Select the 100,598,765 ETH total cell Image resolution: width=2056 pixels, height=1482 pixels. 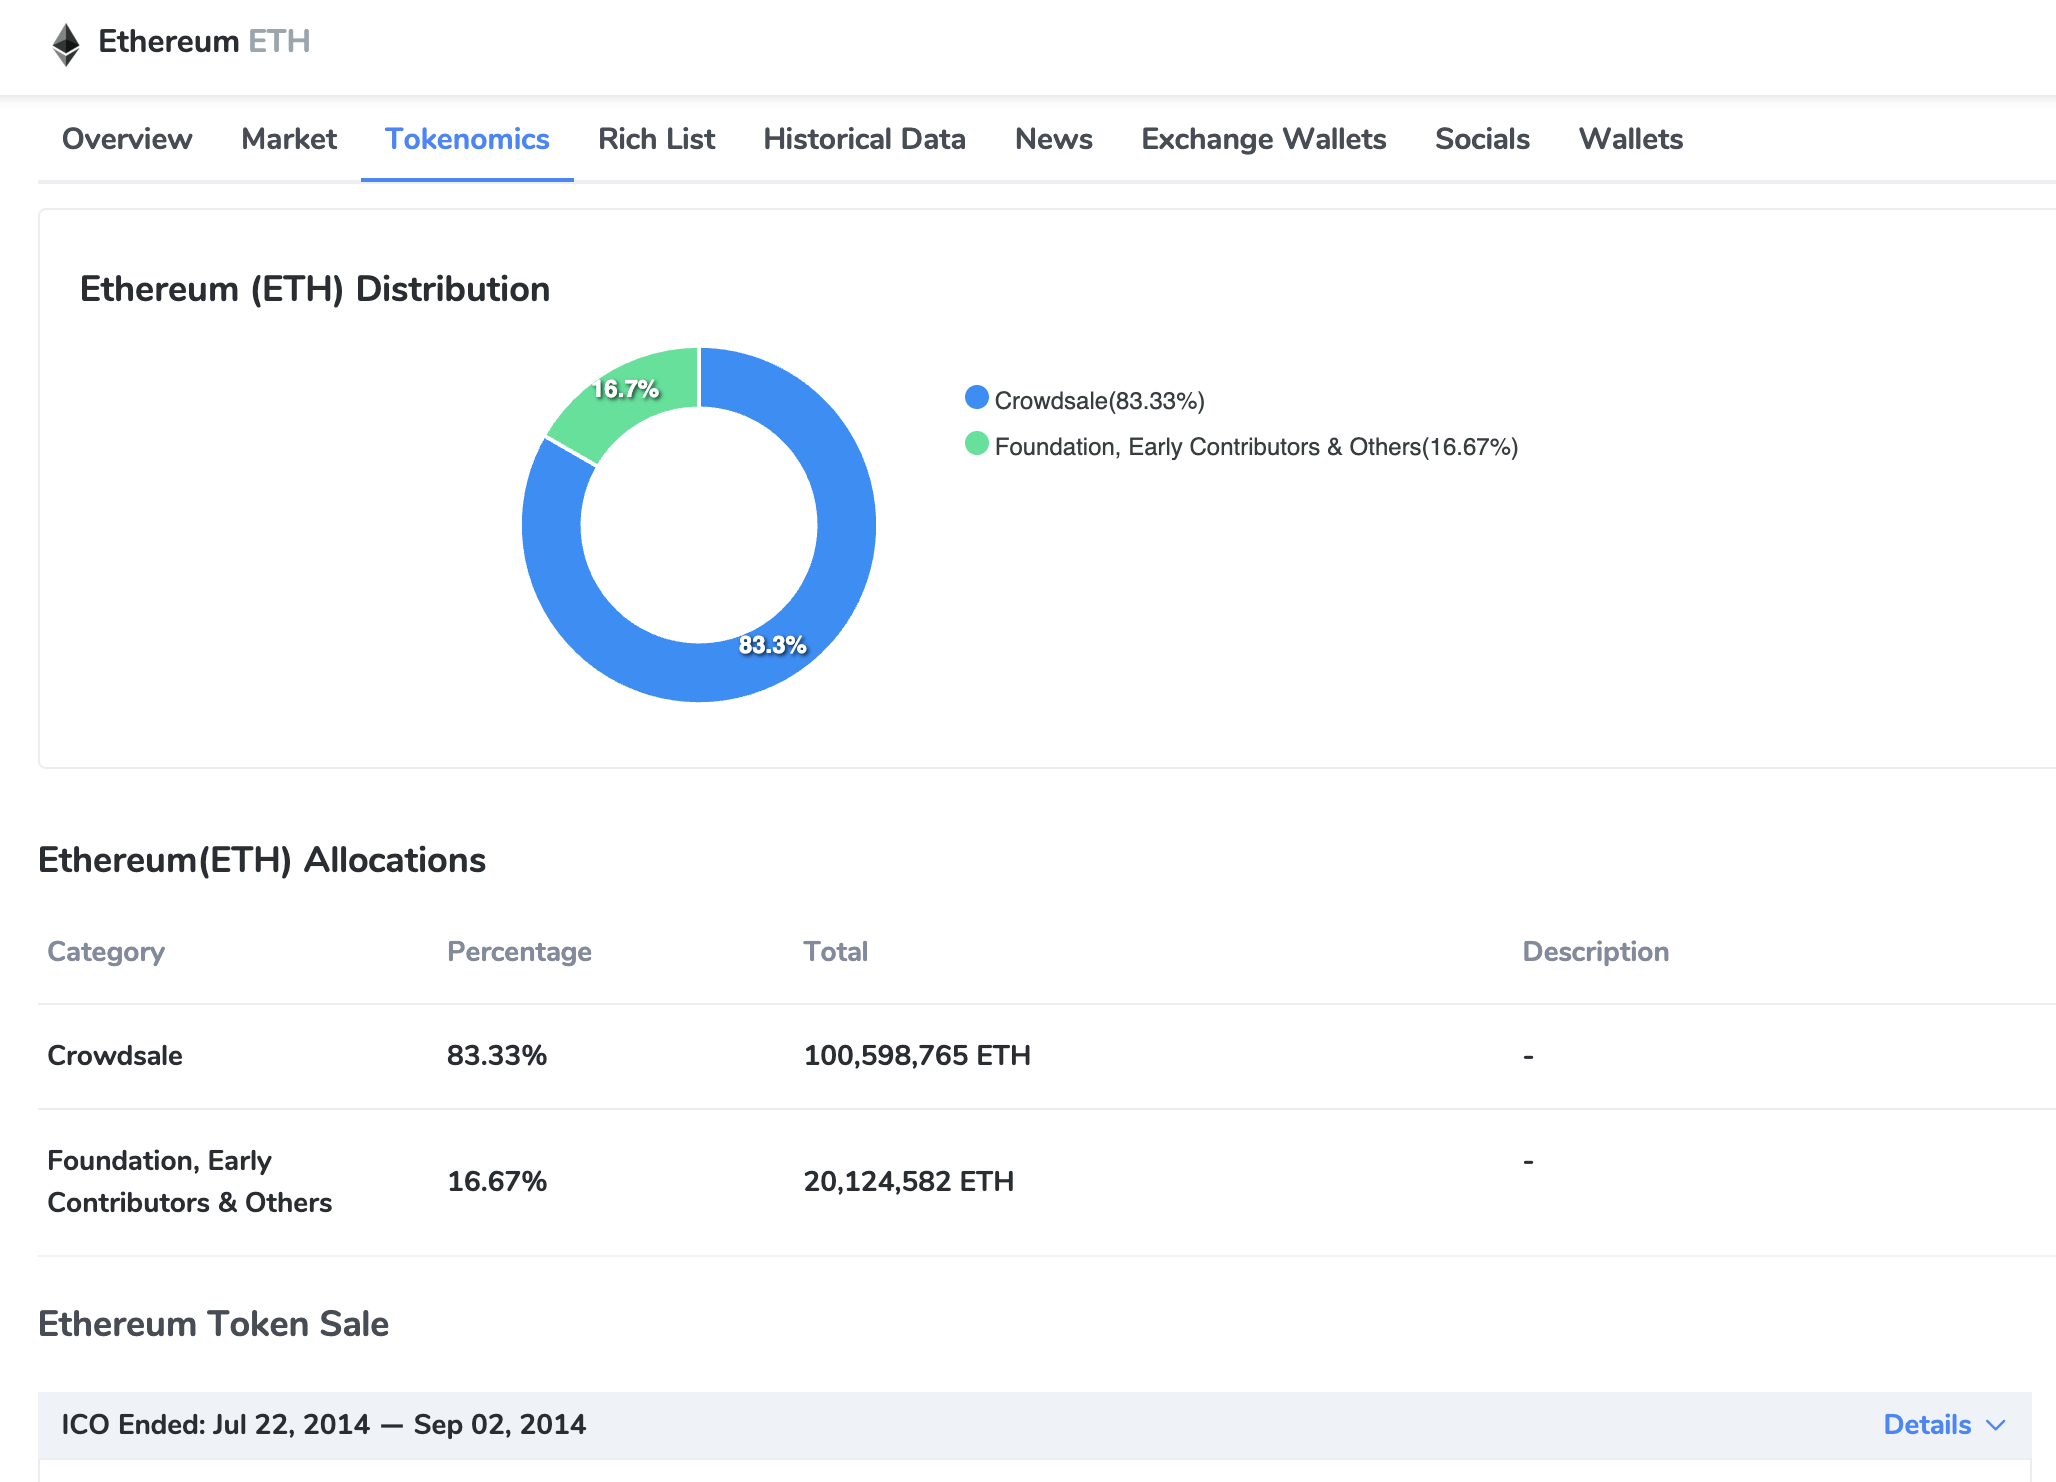click(x=917, y=1056)
